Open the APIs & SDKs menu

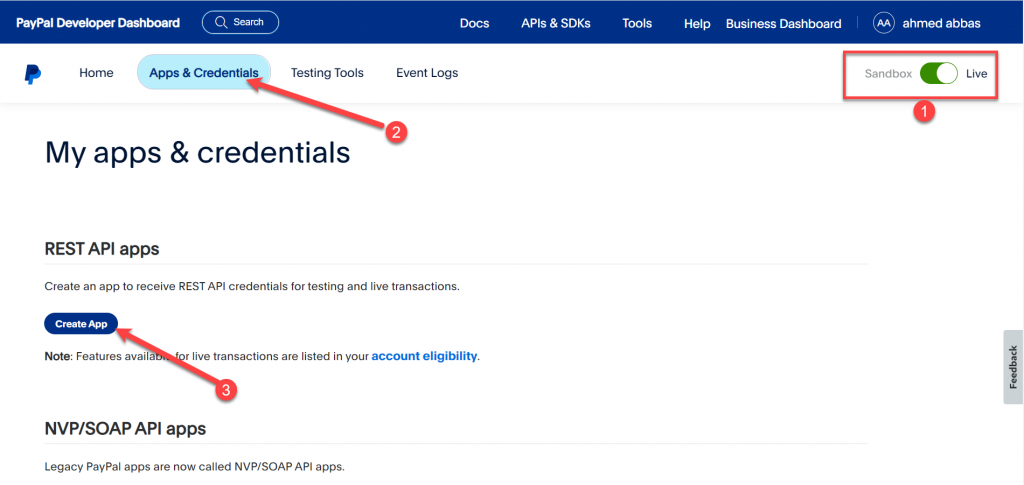pyautogui.click(x=556, y=23)
